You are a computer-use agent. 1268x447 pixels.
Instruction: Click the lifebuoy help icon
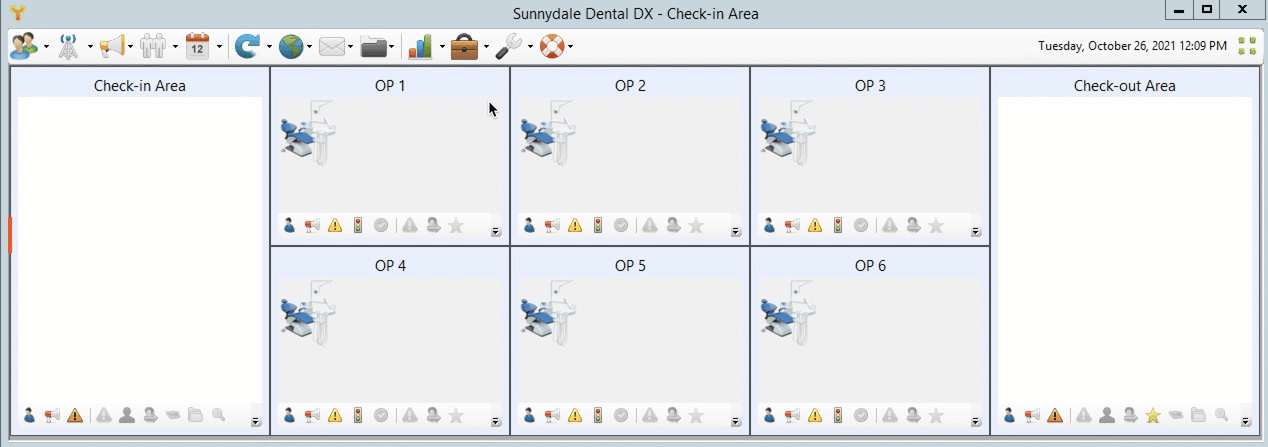(551, 46)
